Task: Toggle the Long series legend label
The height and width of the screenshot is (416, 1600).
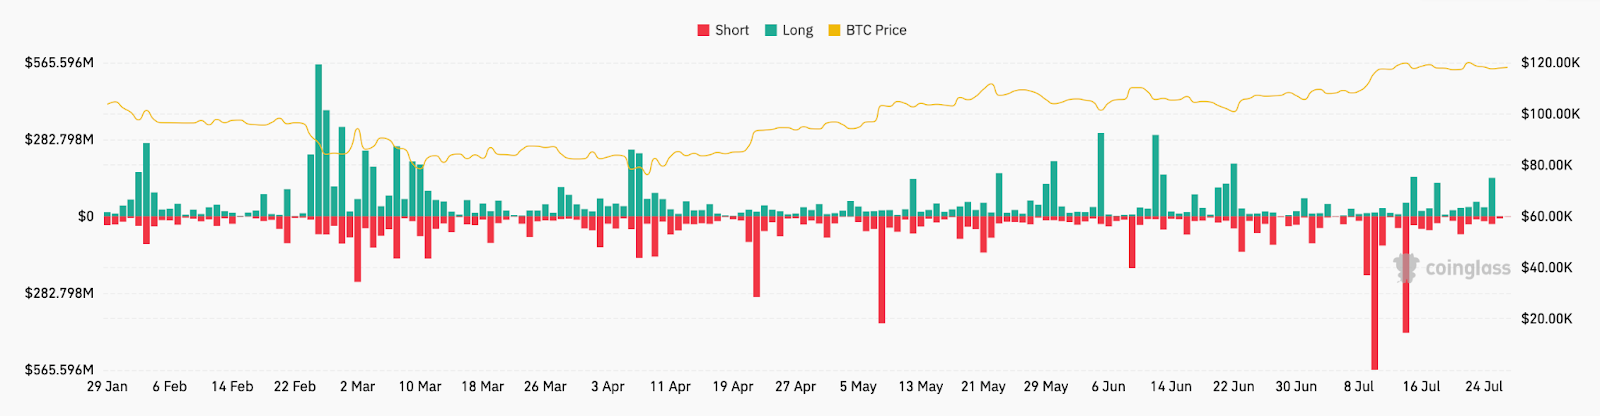Action: pos(797,30)
